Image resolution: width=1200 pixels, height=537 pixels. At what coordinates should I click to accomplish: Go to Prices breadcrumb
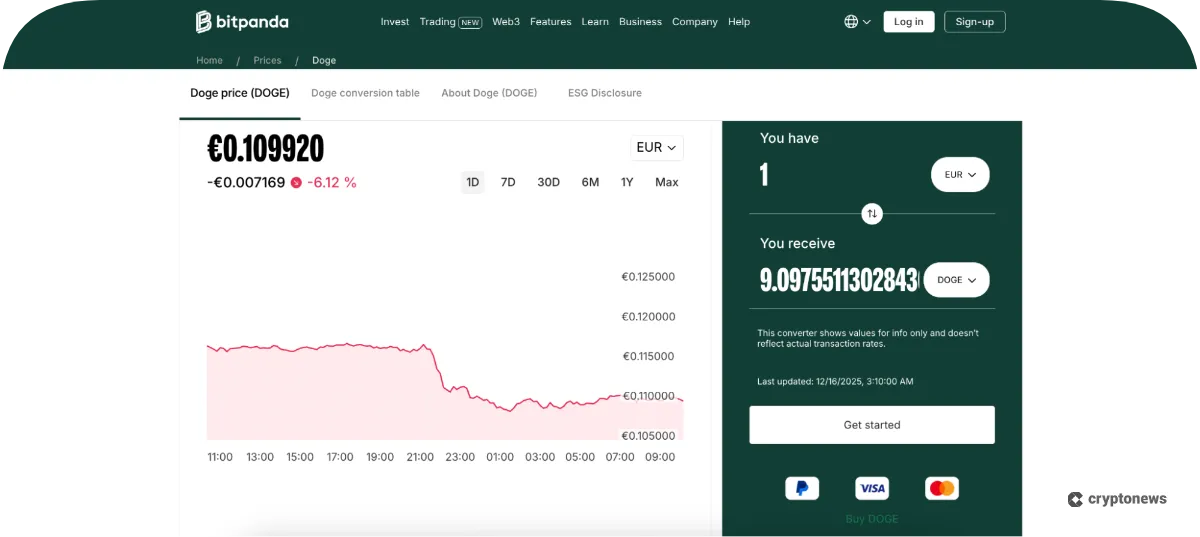pyautogui.click(x=267, y=61)
